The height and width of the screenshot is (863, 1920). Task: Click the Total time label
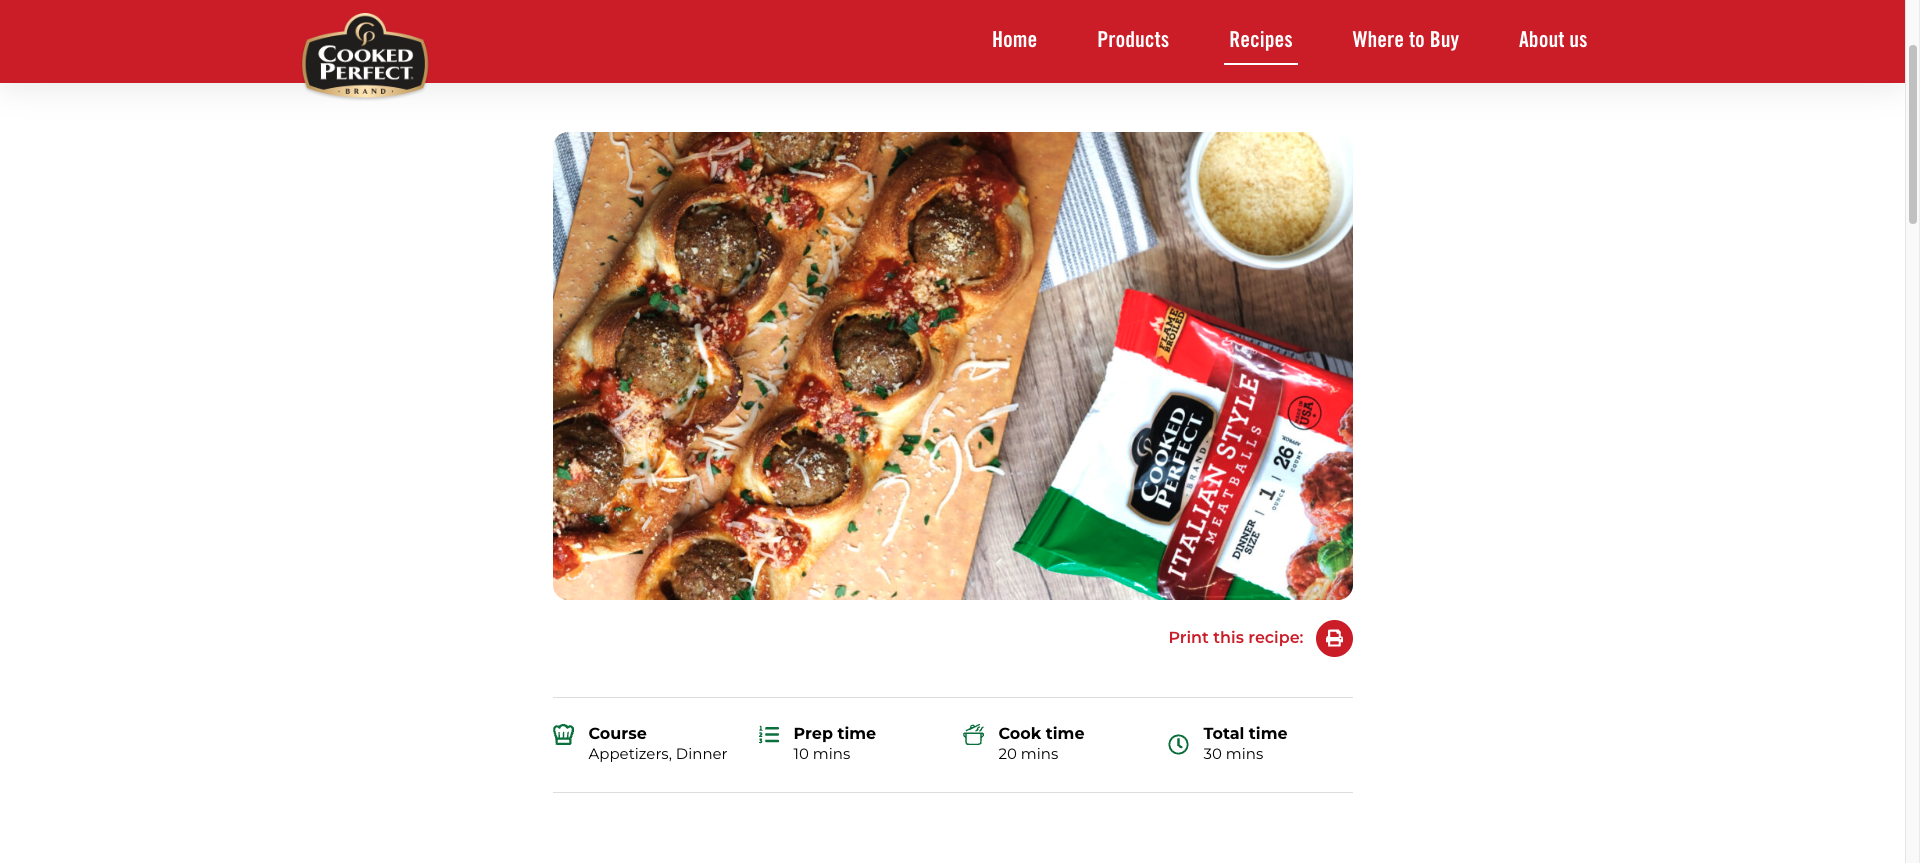[x=1245, y=734]
